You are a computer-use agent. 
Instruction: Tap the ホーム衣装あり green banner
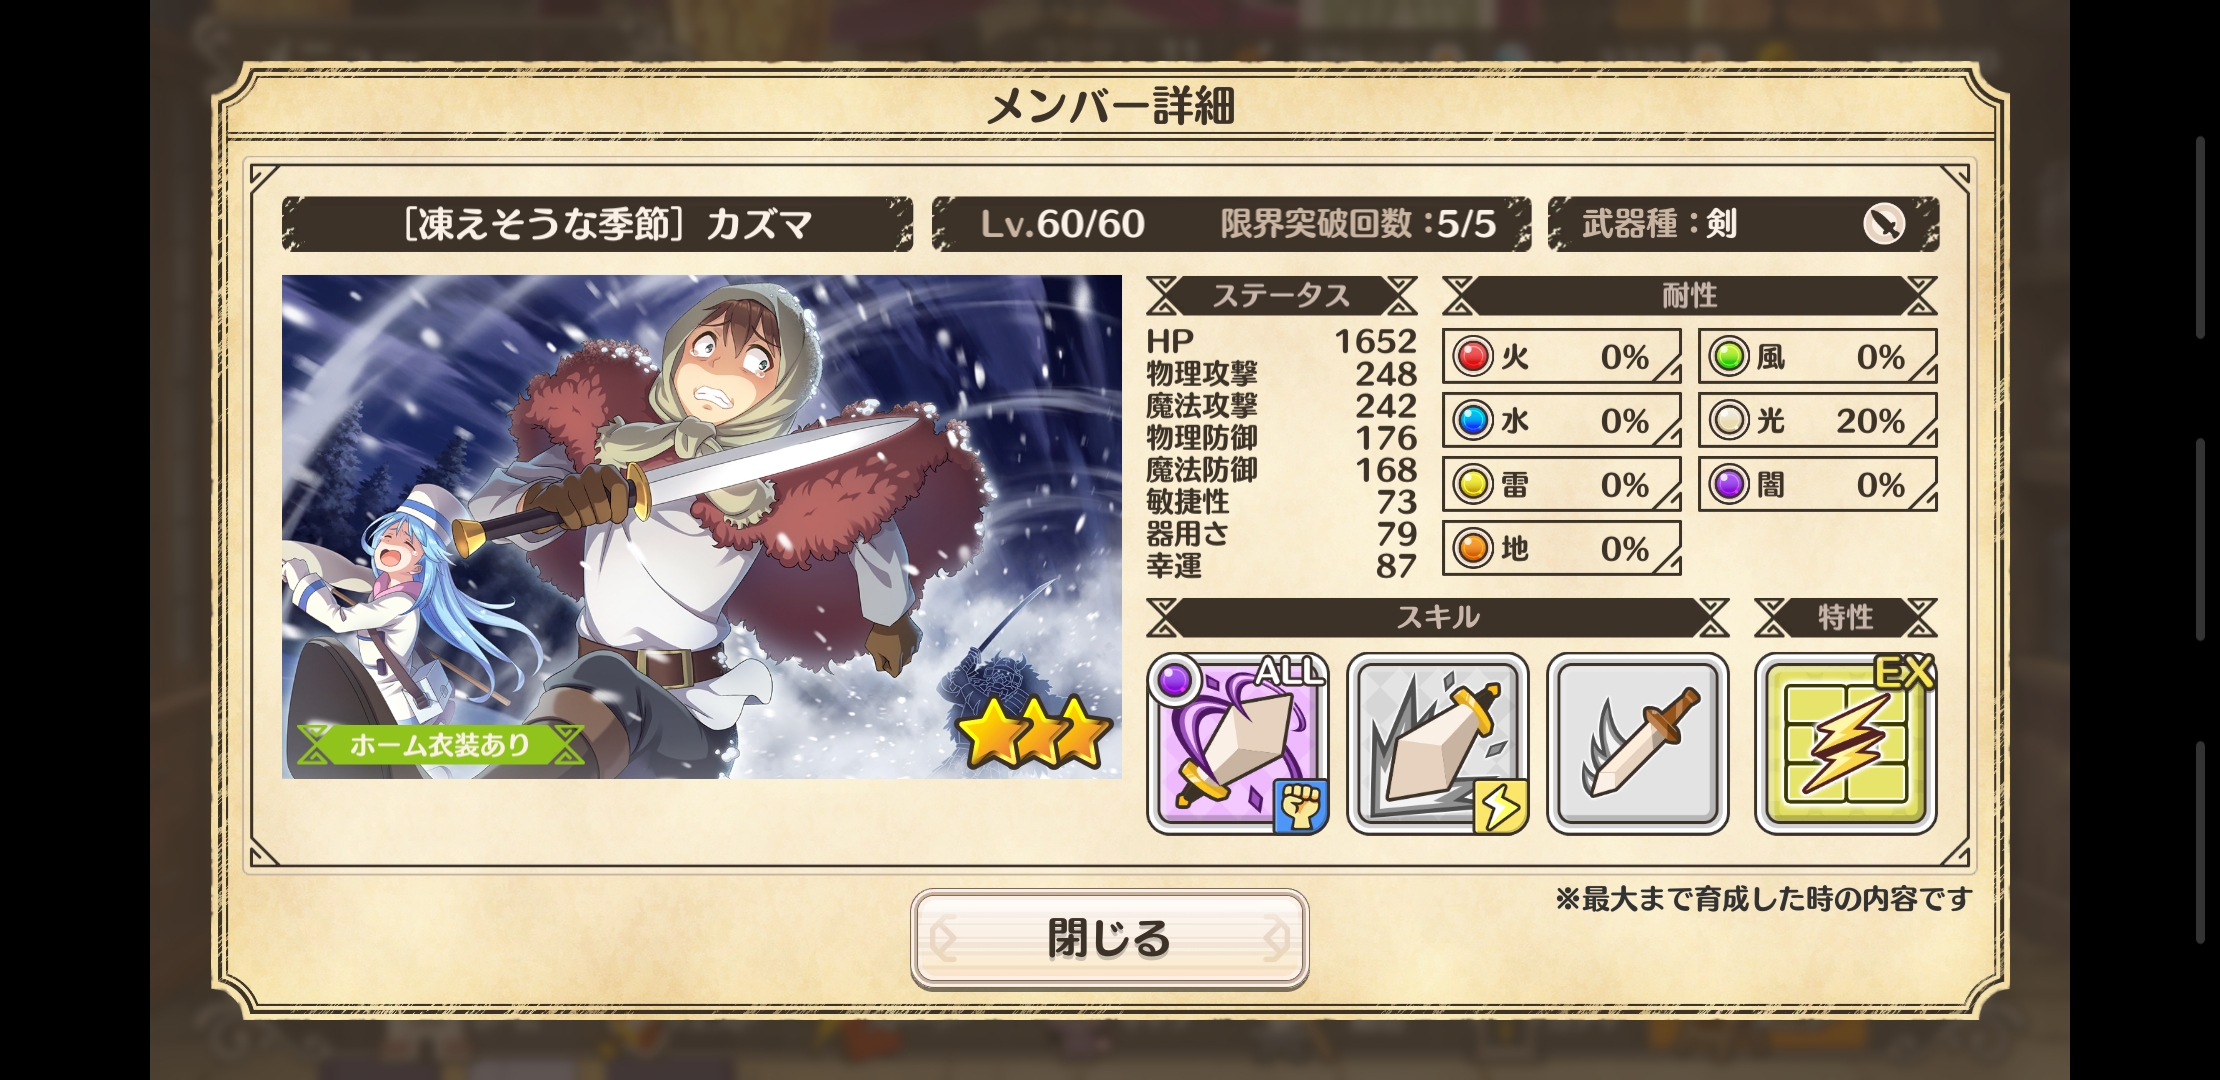(x=440, y=745)
